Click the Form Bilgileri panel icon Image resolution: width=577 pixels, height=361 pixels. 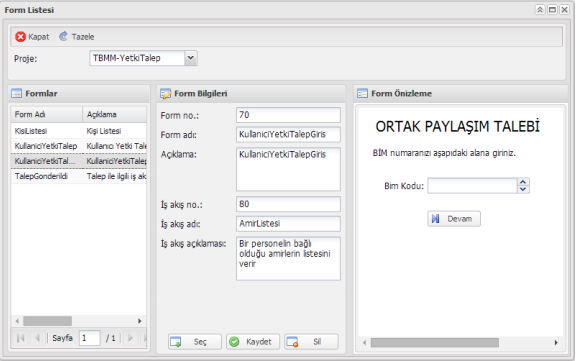click(166, 94)
